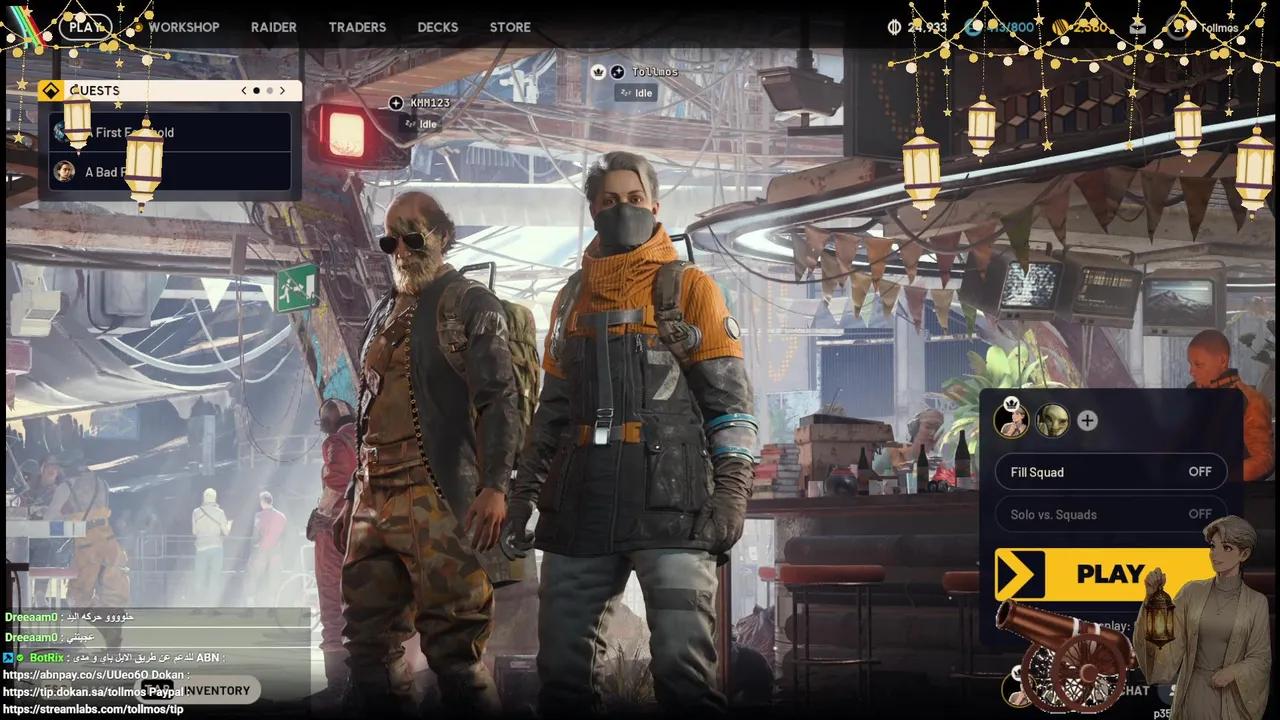Viewport: 1280px width, 720px height.
Task: Open the 'A First Foothold' quest row
Action: 170,132
